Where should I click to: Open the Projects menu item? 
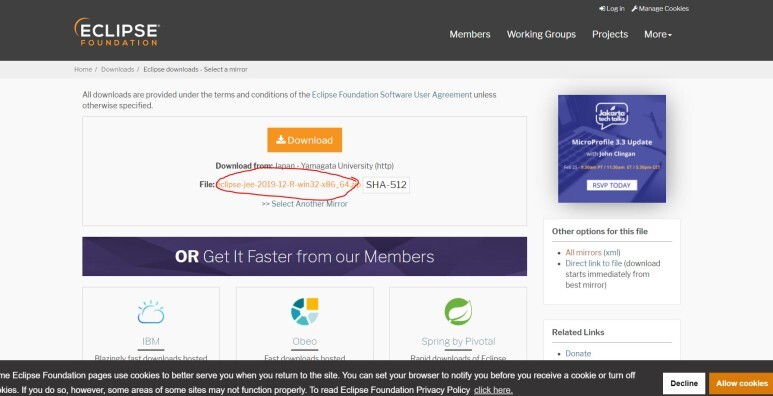pos(610,34)
